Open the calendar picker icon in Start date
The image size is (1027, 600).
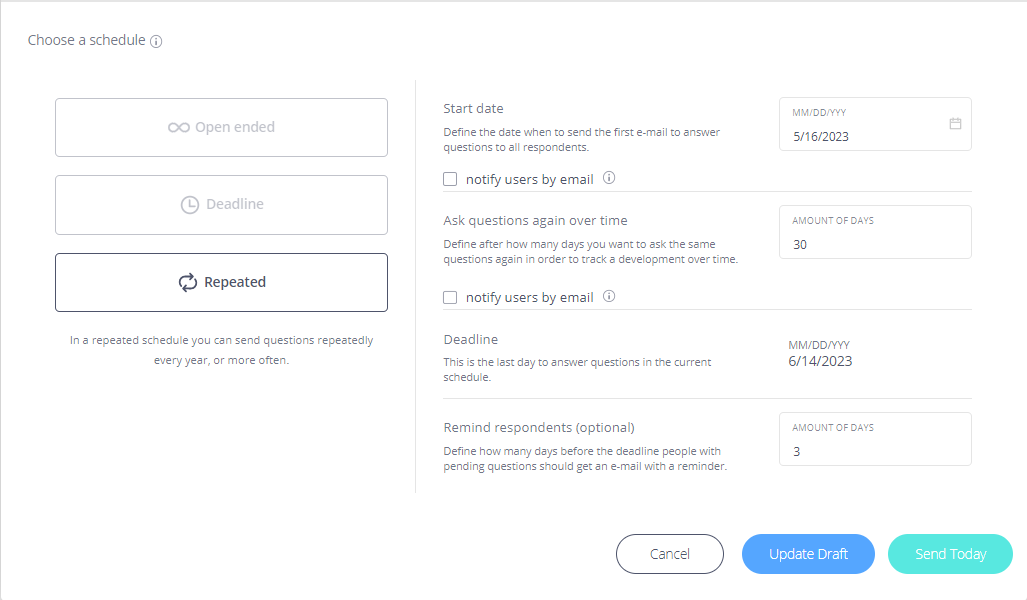pyautogui.click(x=955, y=123)
